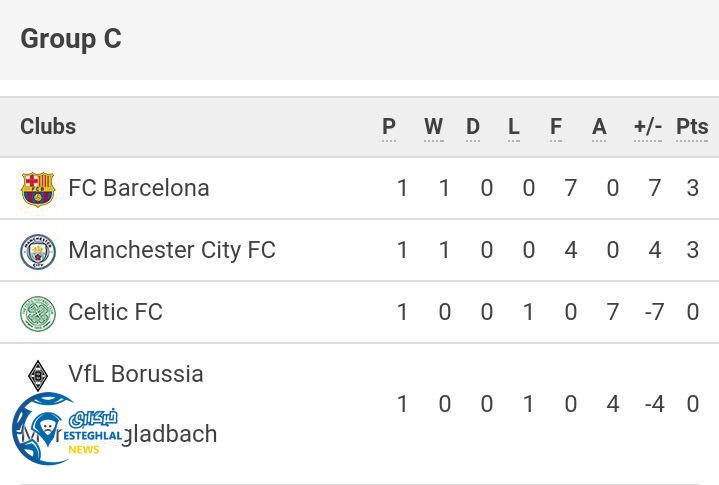The height and width of the screenshot is (485, 719).
Task: Click the P played column header
Action: pos(389,127)
